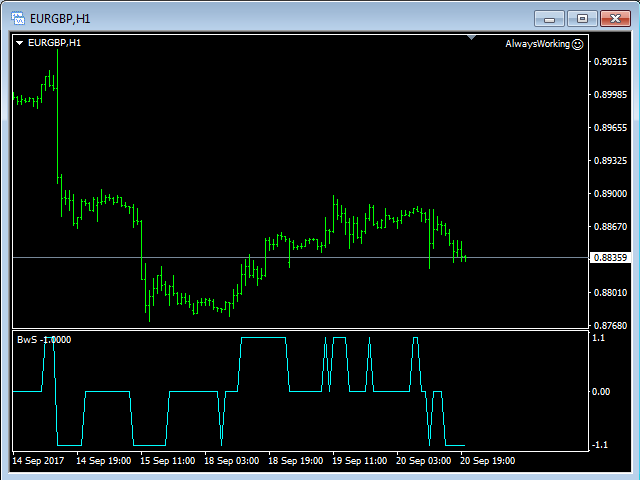
Task: Click the 0.87680 price scale label
Action: click(610, 325)
